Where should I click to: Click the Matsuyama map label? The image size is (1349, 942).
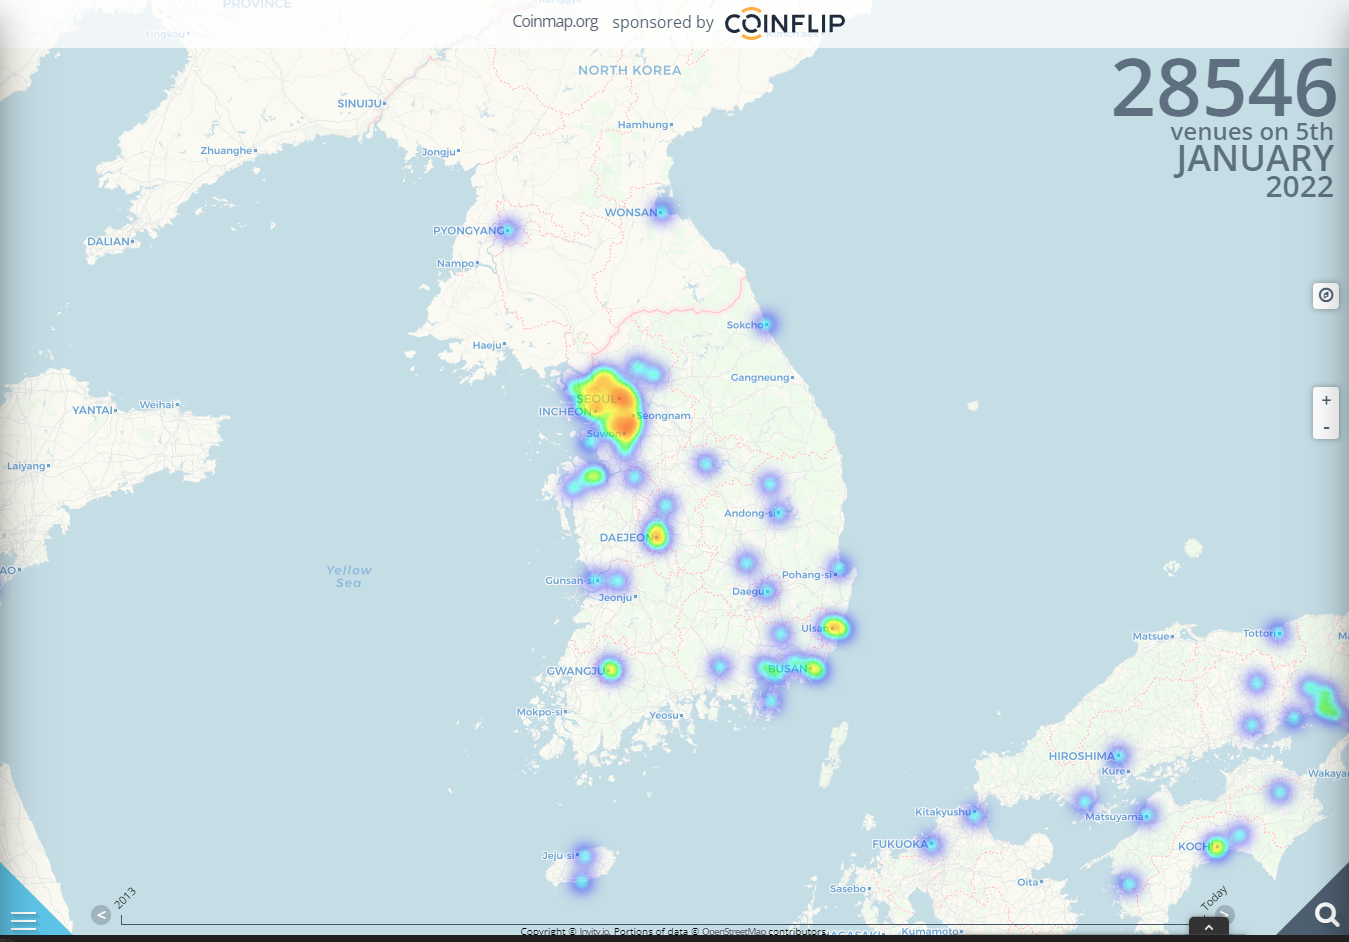(1114, 816)
